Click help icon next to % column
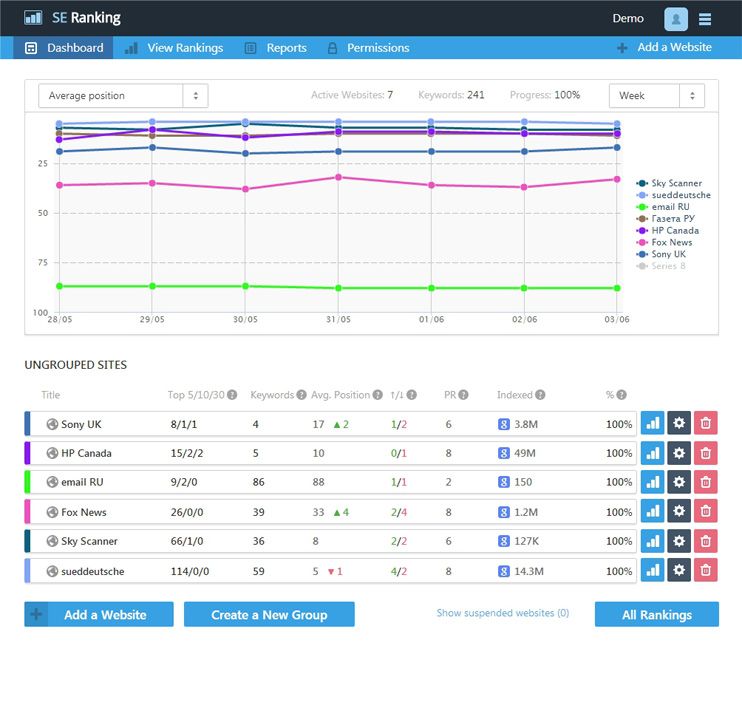This screenshot has height=714, width=742. click(x=621, y=395)
